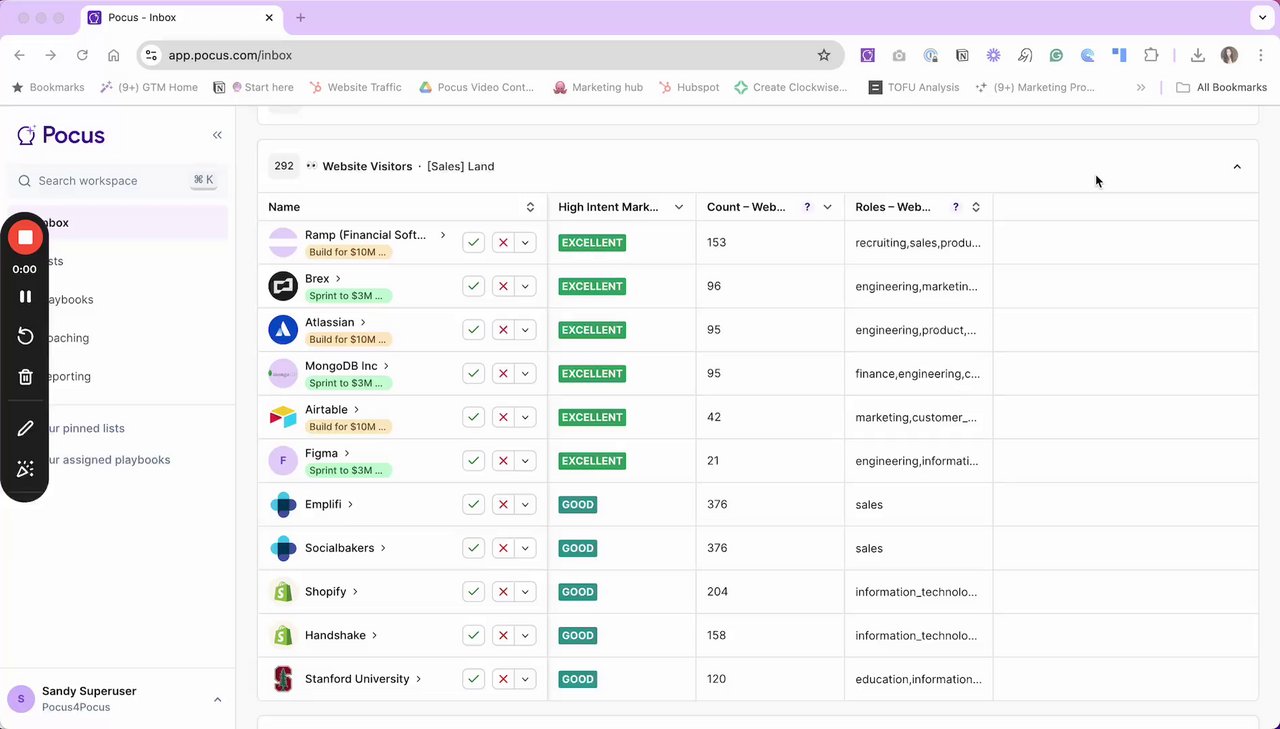Open the action dropdown for Atlassian
This screenshot has height=729, width=1280.
[x=525, y=330]
